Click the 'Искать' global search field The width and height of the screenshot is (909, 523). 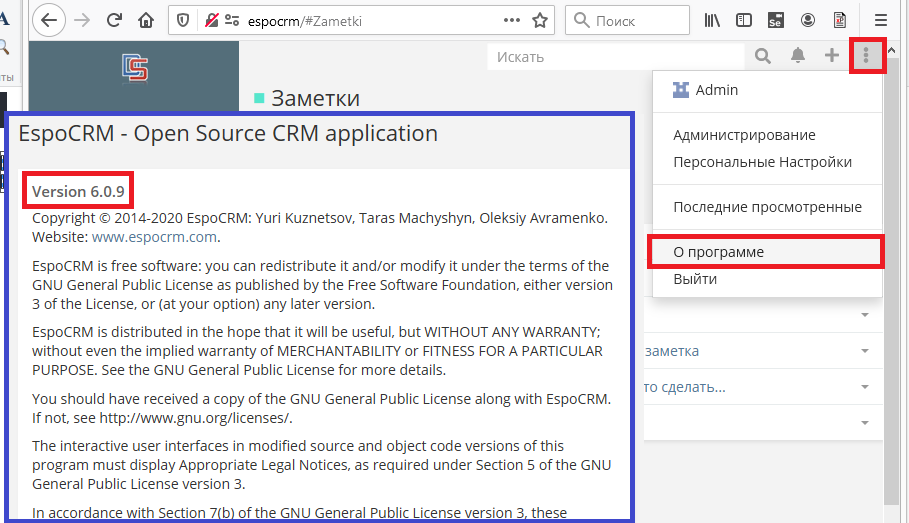pyautogui.click(x=615, y=57)
